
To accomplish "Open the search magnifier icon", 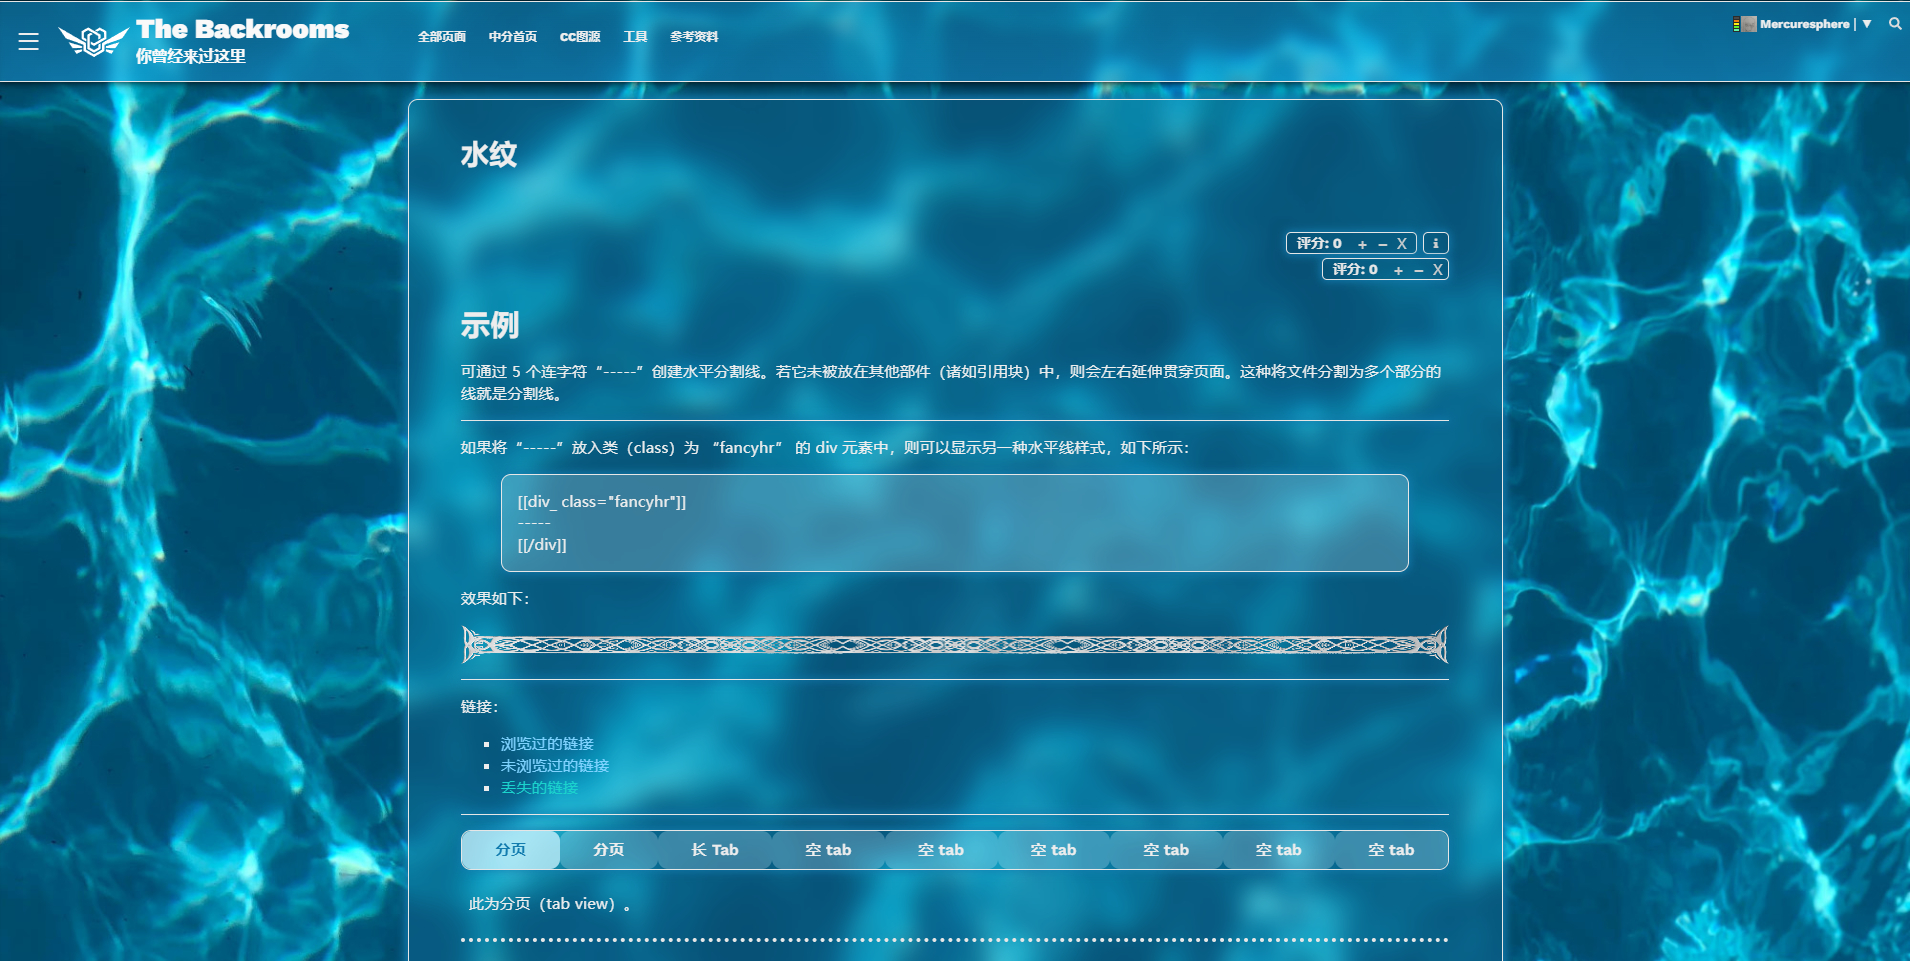I will [1895, 24].
